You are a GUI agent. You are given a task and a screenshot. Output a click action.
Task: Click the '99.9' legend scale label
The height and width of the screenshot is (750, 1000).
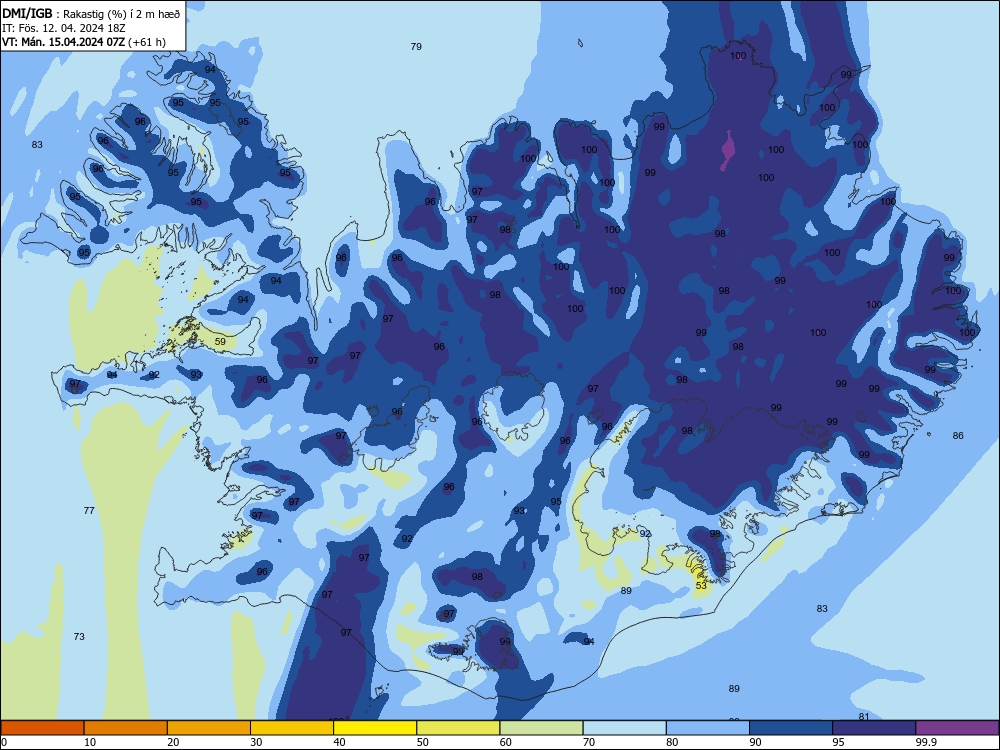click(x=925, y=742)
